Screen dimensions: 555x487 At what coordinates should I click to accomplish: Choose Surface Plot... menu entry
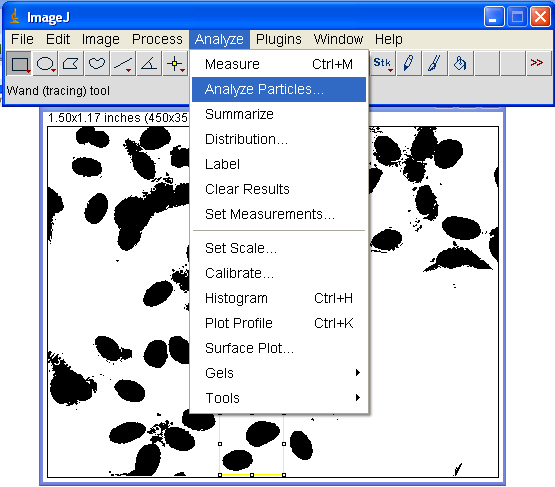point(279,348)
